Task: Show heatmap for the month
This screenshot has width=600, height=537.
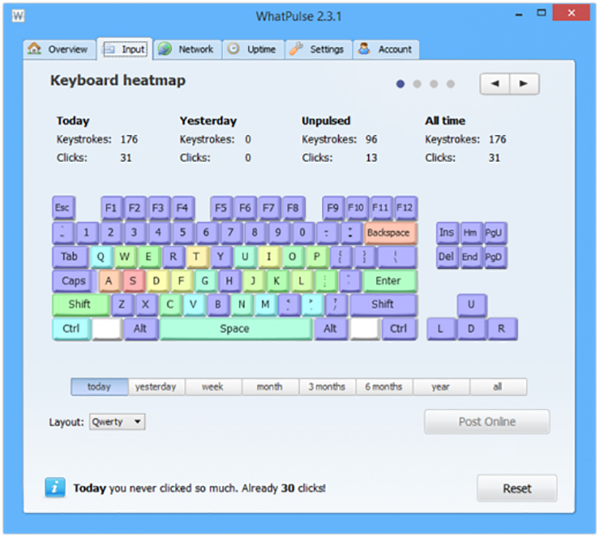Action: (x=270, y=387)
